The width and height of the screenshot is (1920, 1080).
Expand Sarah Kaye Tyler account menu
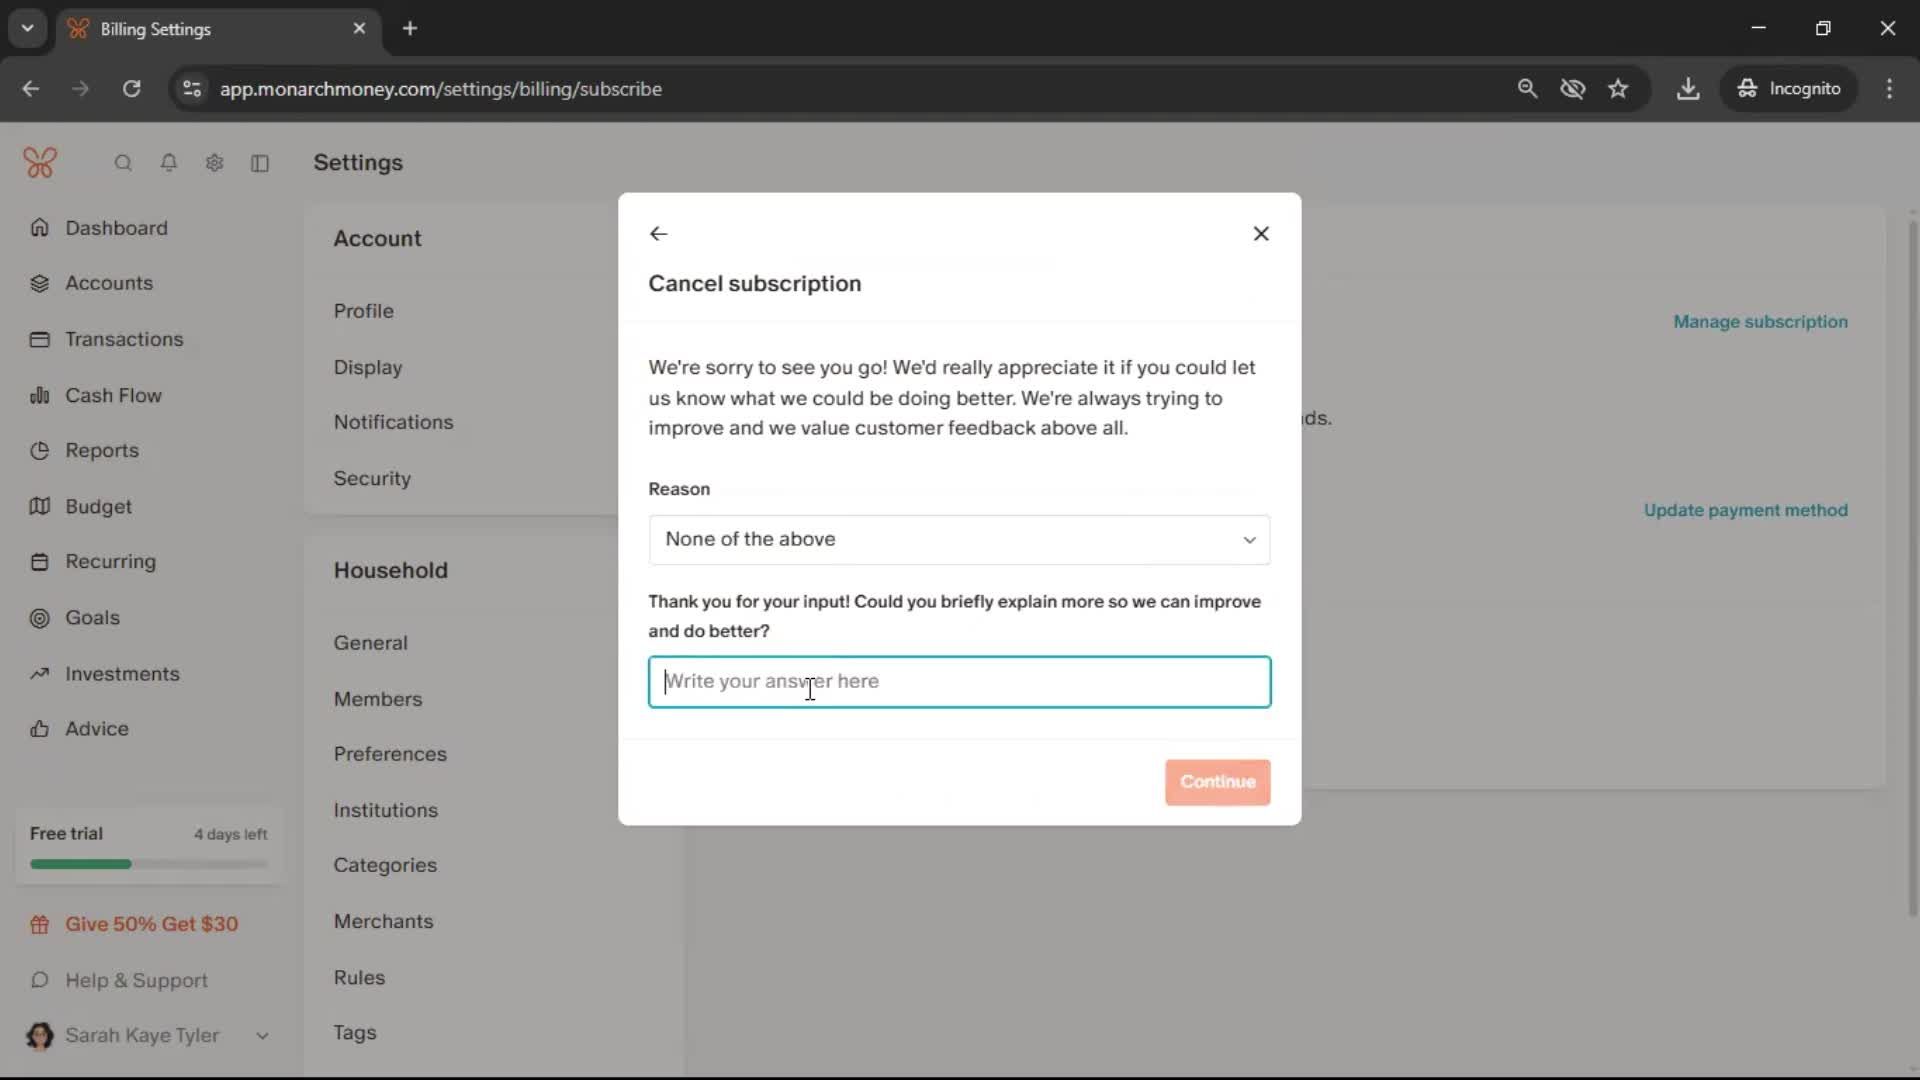click(262, 1036)
